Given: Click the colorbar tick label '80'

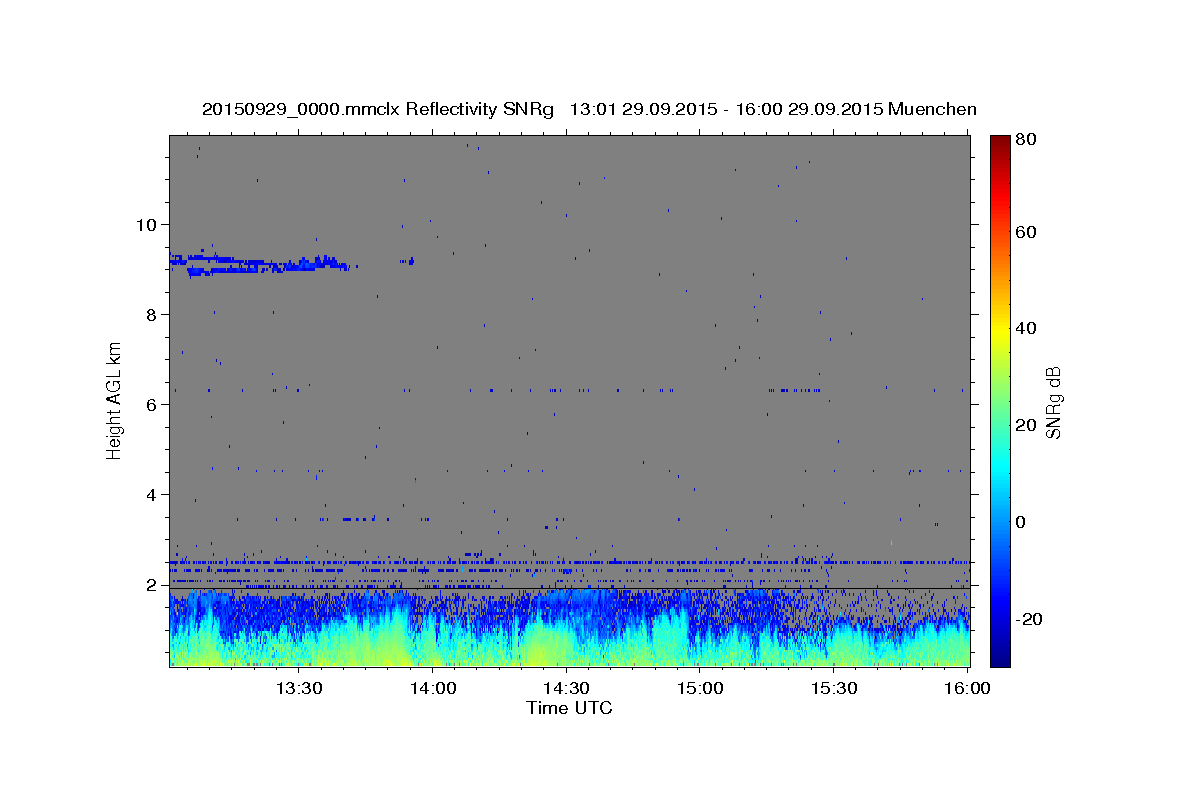Looking at the screenshot, I should click(x=1027, y=140).
